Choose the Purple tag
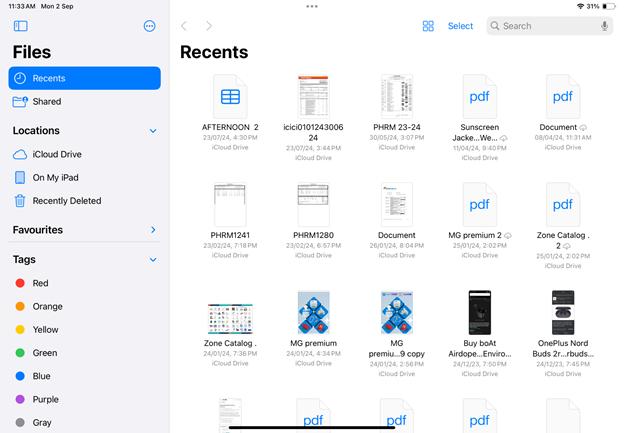 pyautogui.click(x=84, y=400)
